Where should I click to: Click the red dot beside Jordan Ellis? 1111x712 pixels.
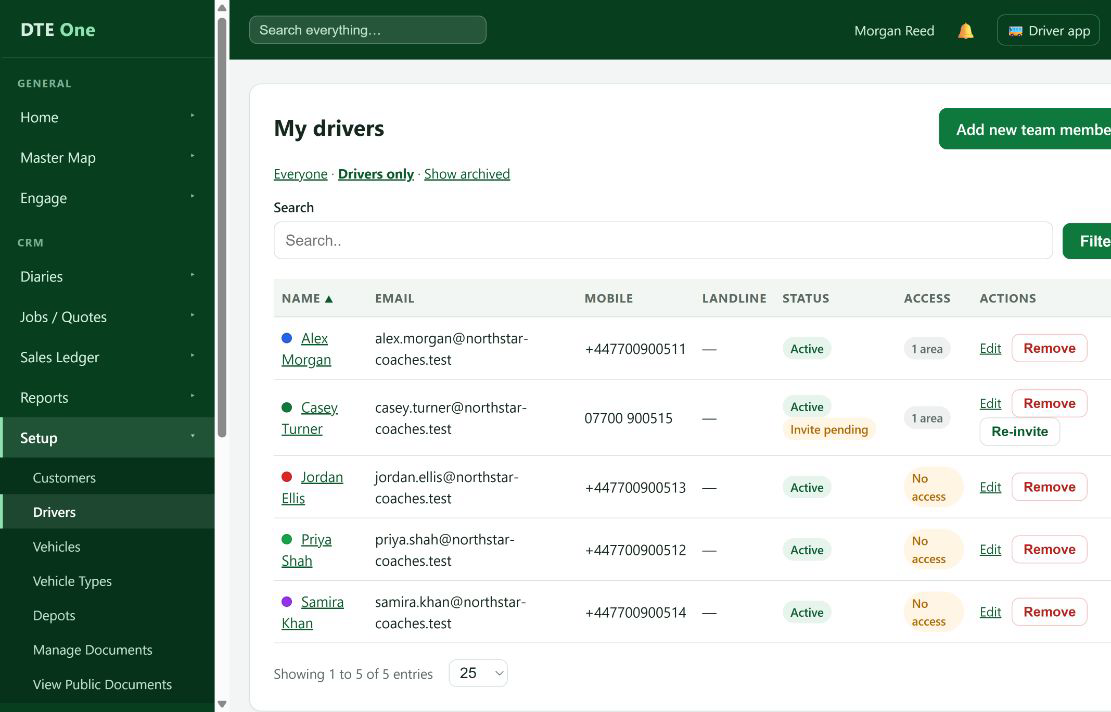(x=287, y=477)
